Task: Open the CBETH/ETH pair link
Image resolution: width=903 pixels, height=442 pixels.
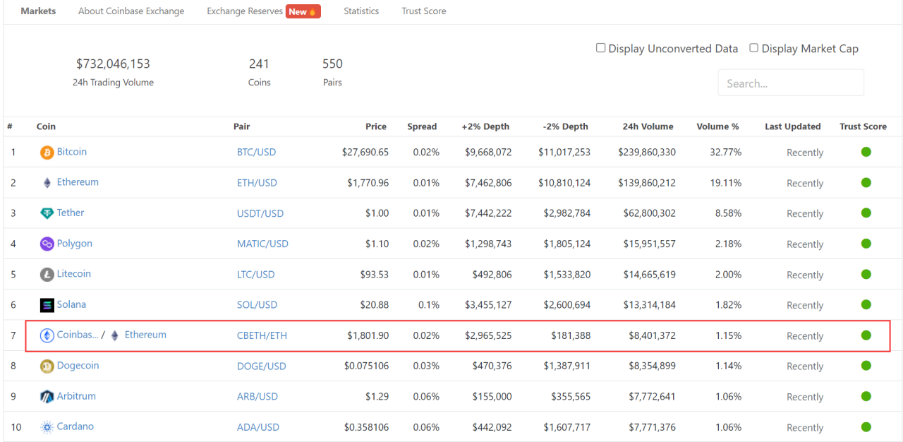Action: click(262, 336)
